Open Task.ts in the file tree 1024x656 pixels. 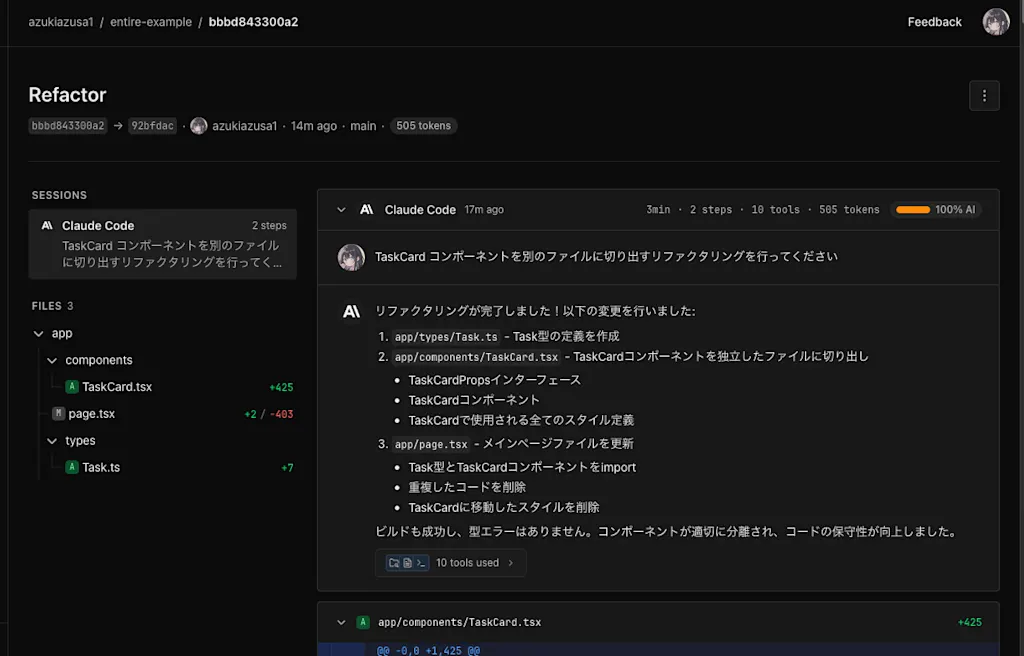[x=101, y=467]
